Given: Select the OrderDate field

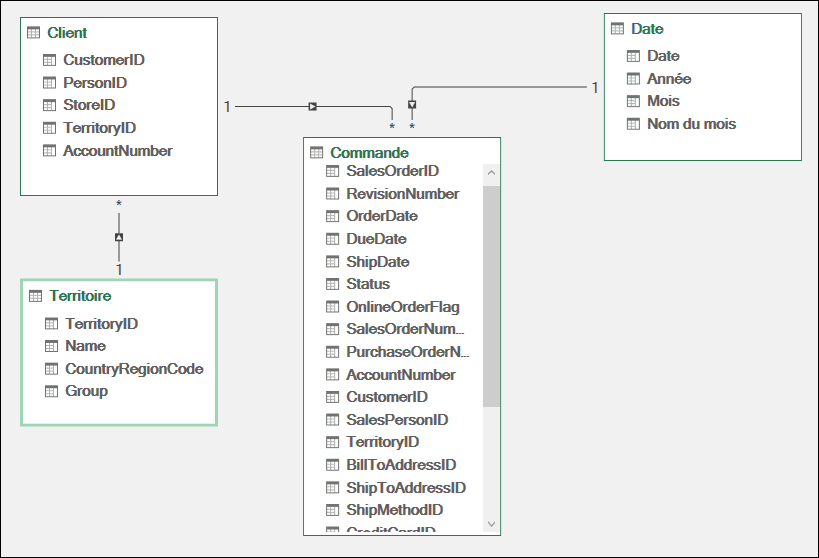Looking at the screenshot, I should point(382,216).
